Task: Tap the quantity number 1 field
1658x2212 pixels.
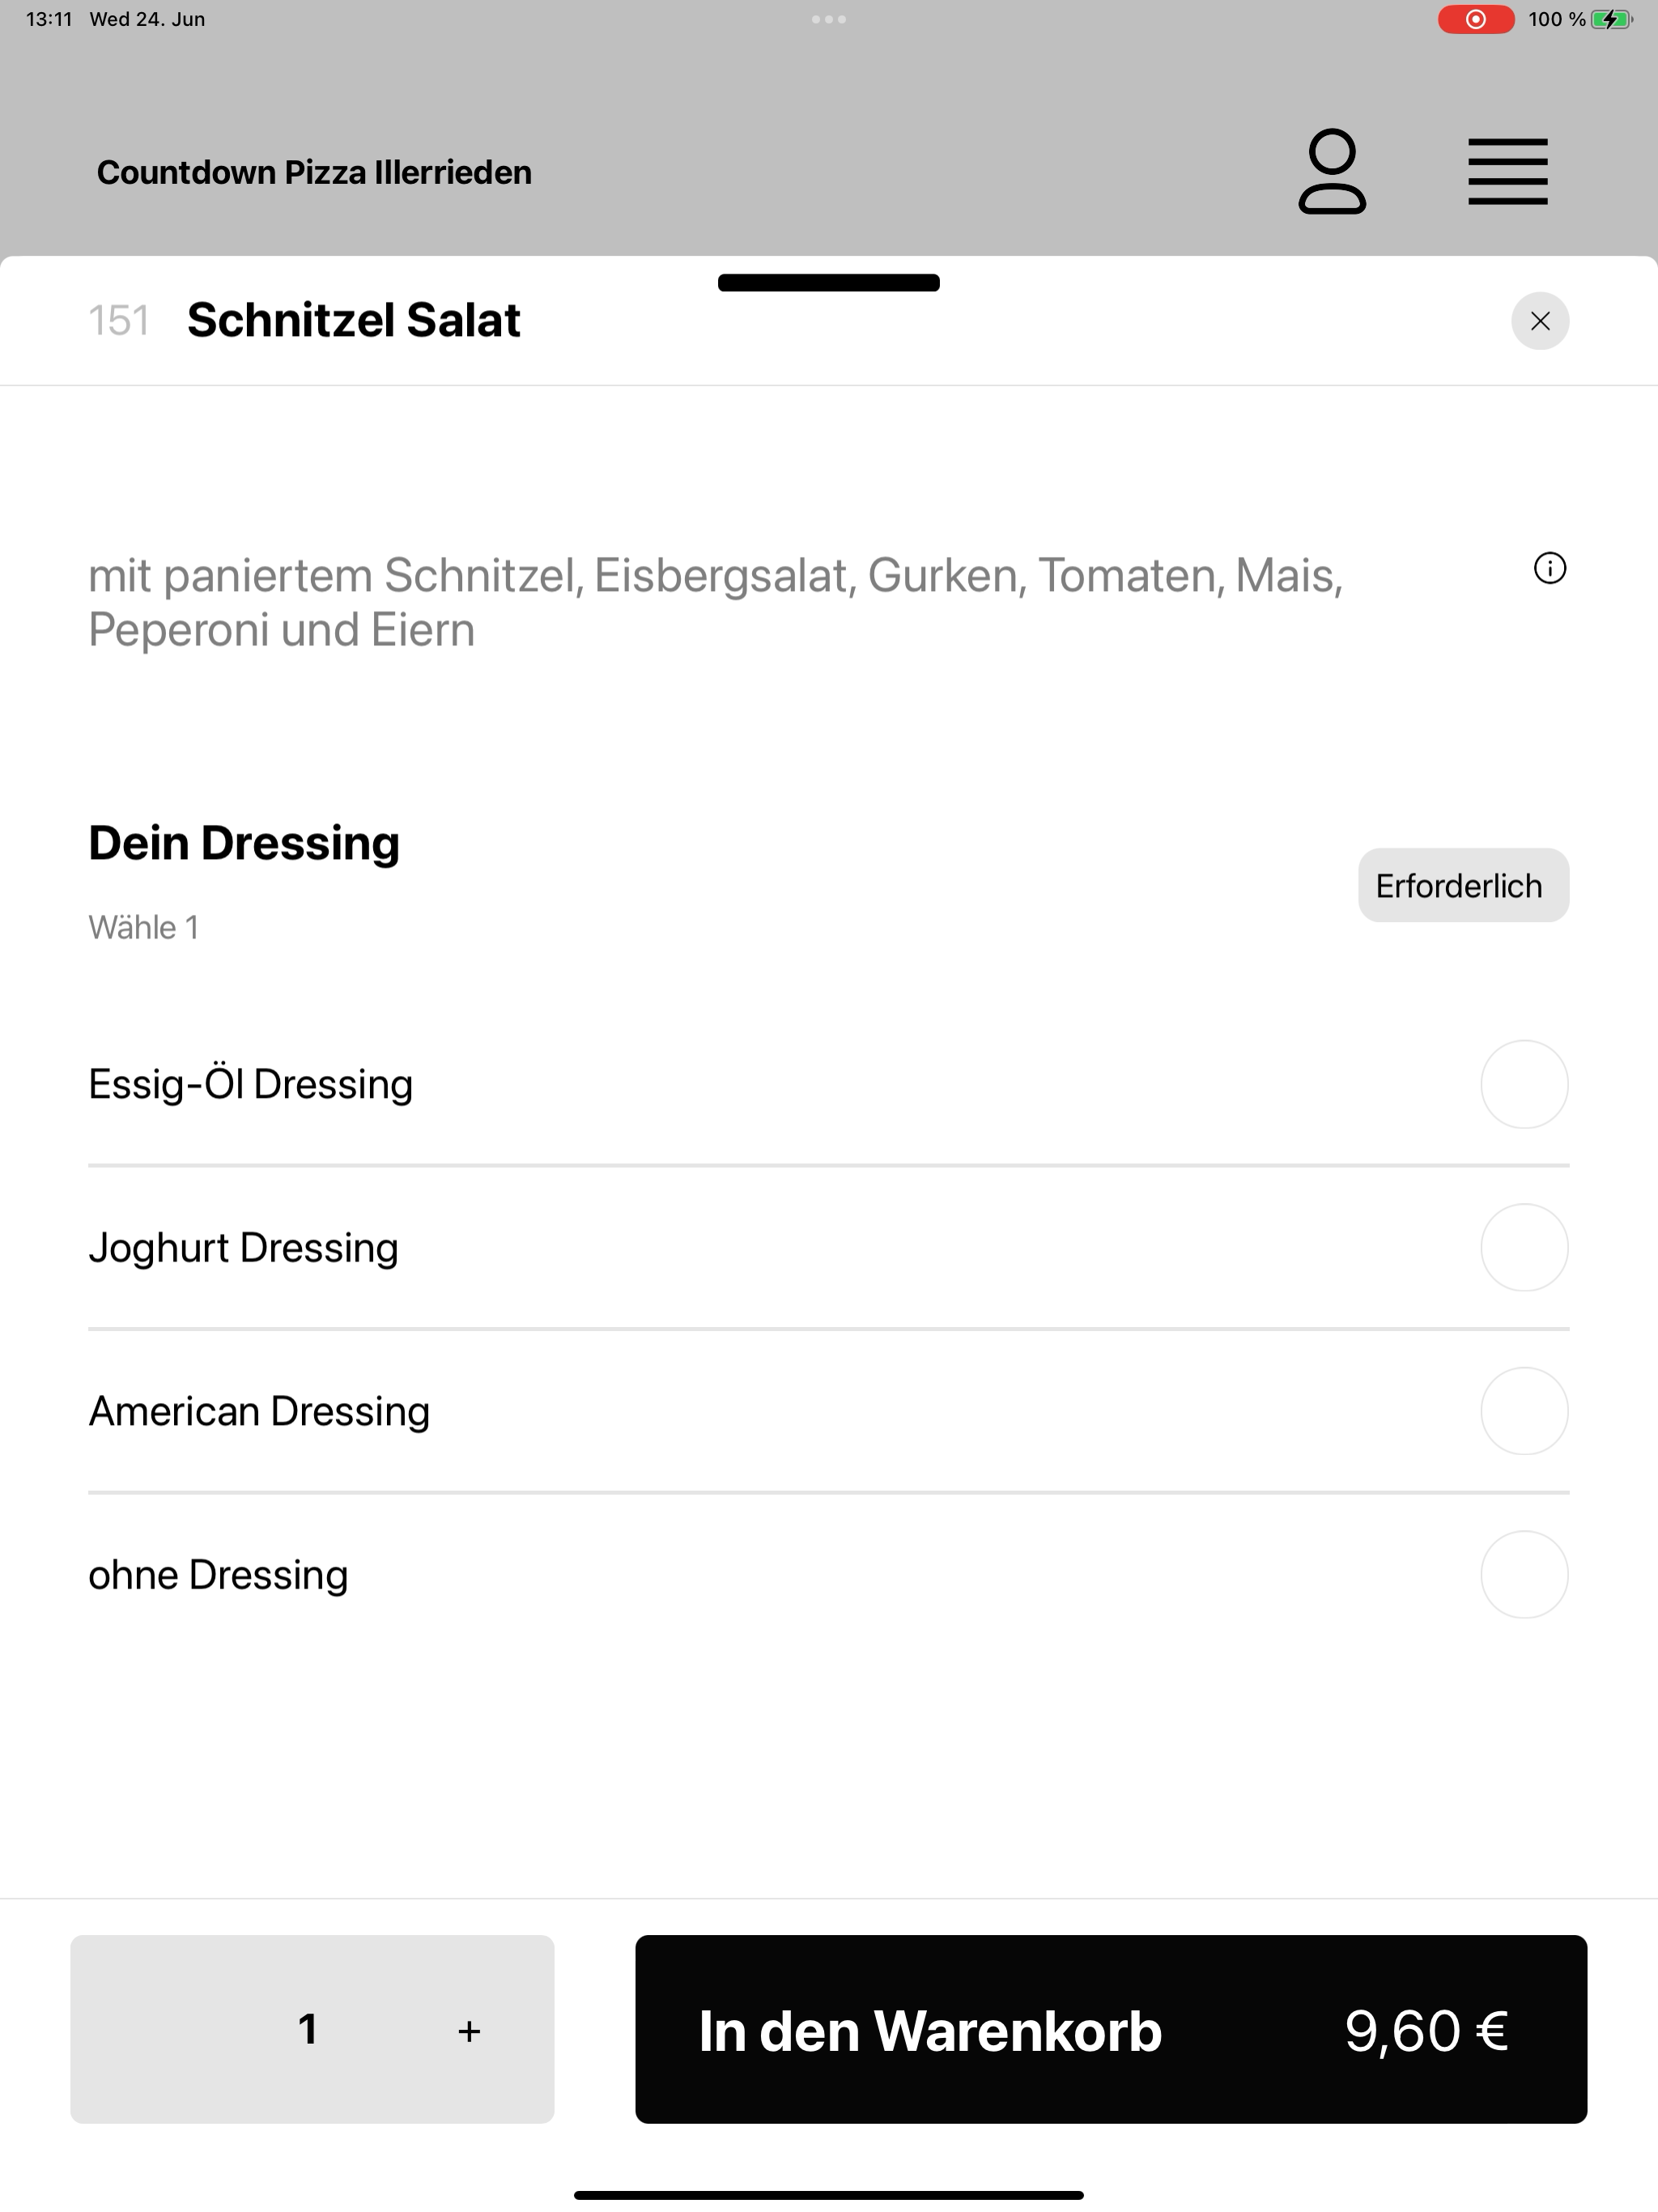Action: 308,2029
